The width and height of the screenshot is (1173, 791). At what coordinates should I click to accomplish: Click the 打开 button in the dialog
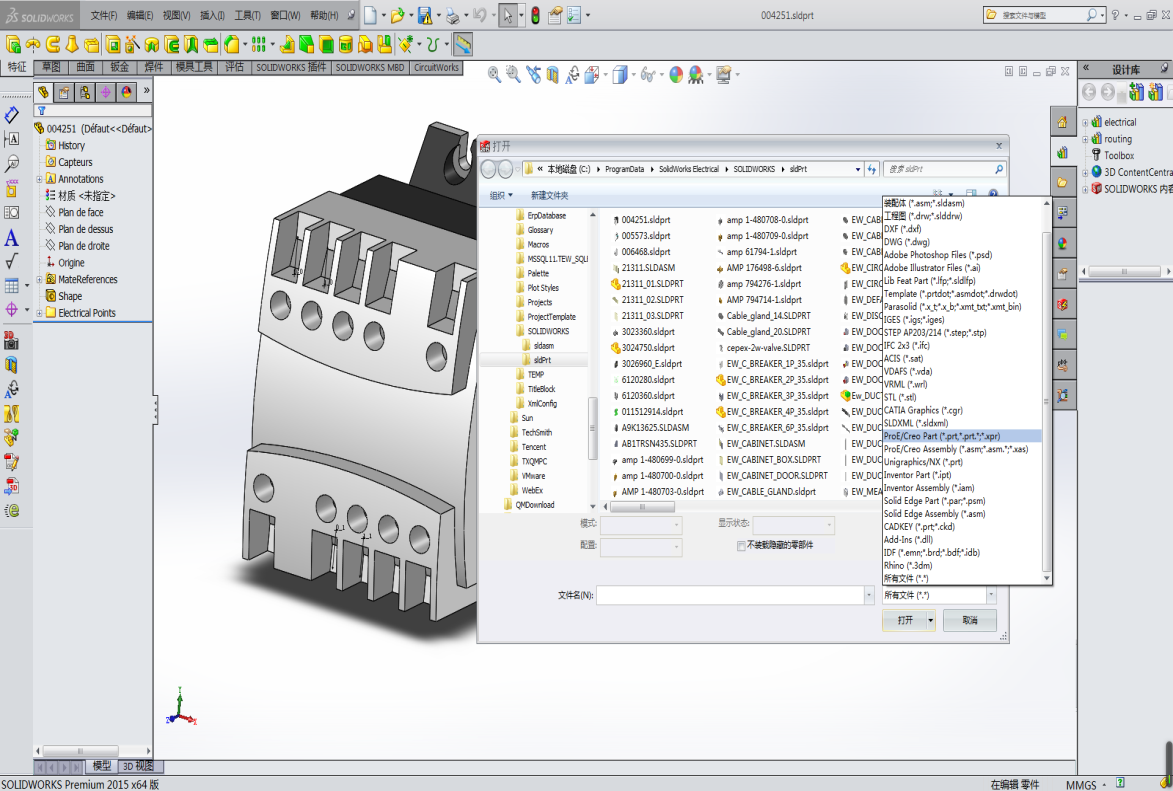[x=905, y=620]
